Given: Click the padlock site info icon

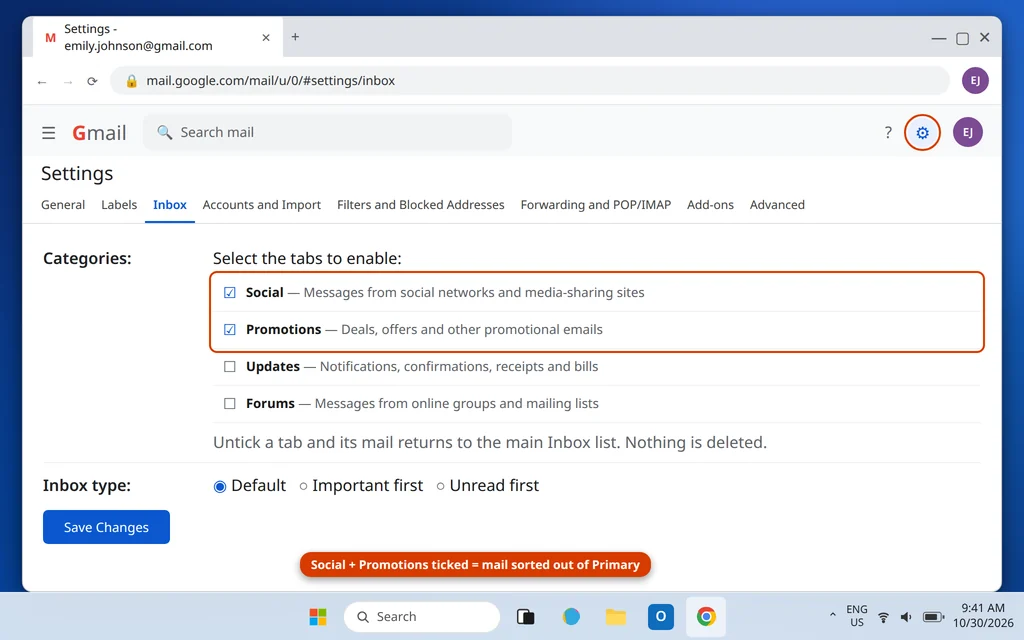Looking at the screenshot, I should tap(131, 80).
